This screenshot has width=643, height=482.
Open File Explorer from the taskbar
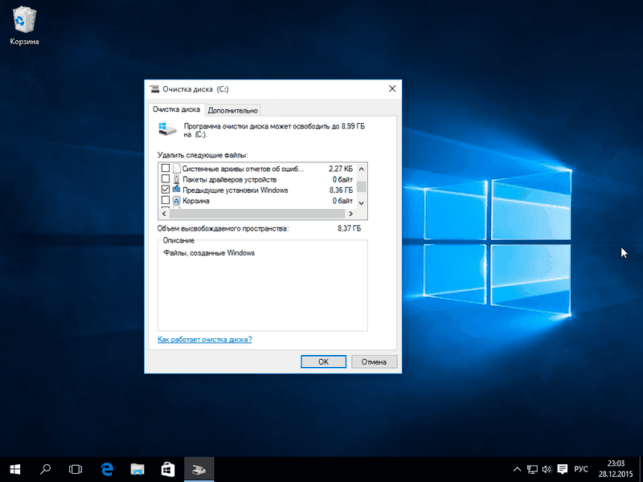point(137,469)
